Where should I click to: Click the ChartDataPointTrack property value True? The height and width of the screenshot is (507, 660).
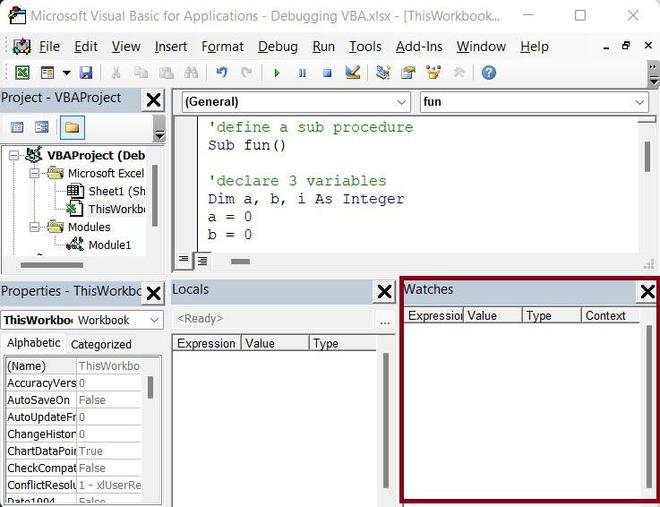point(109,451)
